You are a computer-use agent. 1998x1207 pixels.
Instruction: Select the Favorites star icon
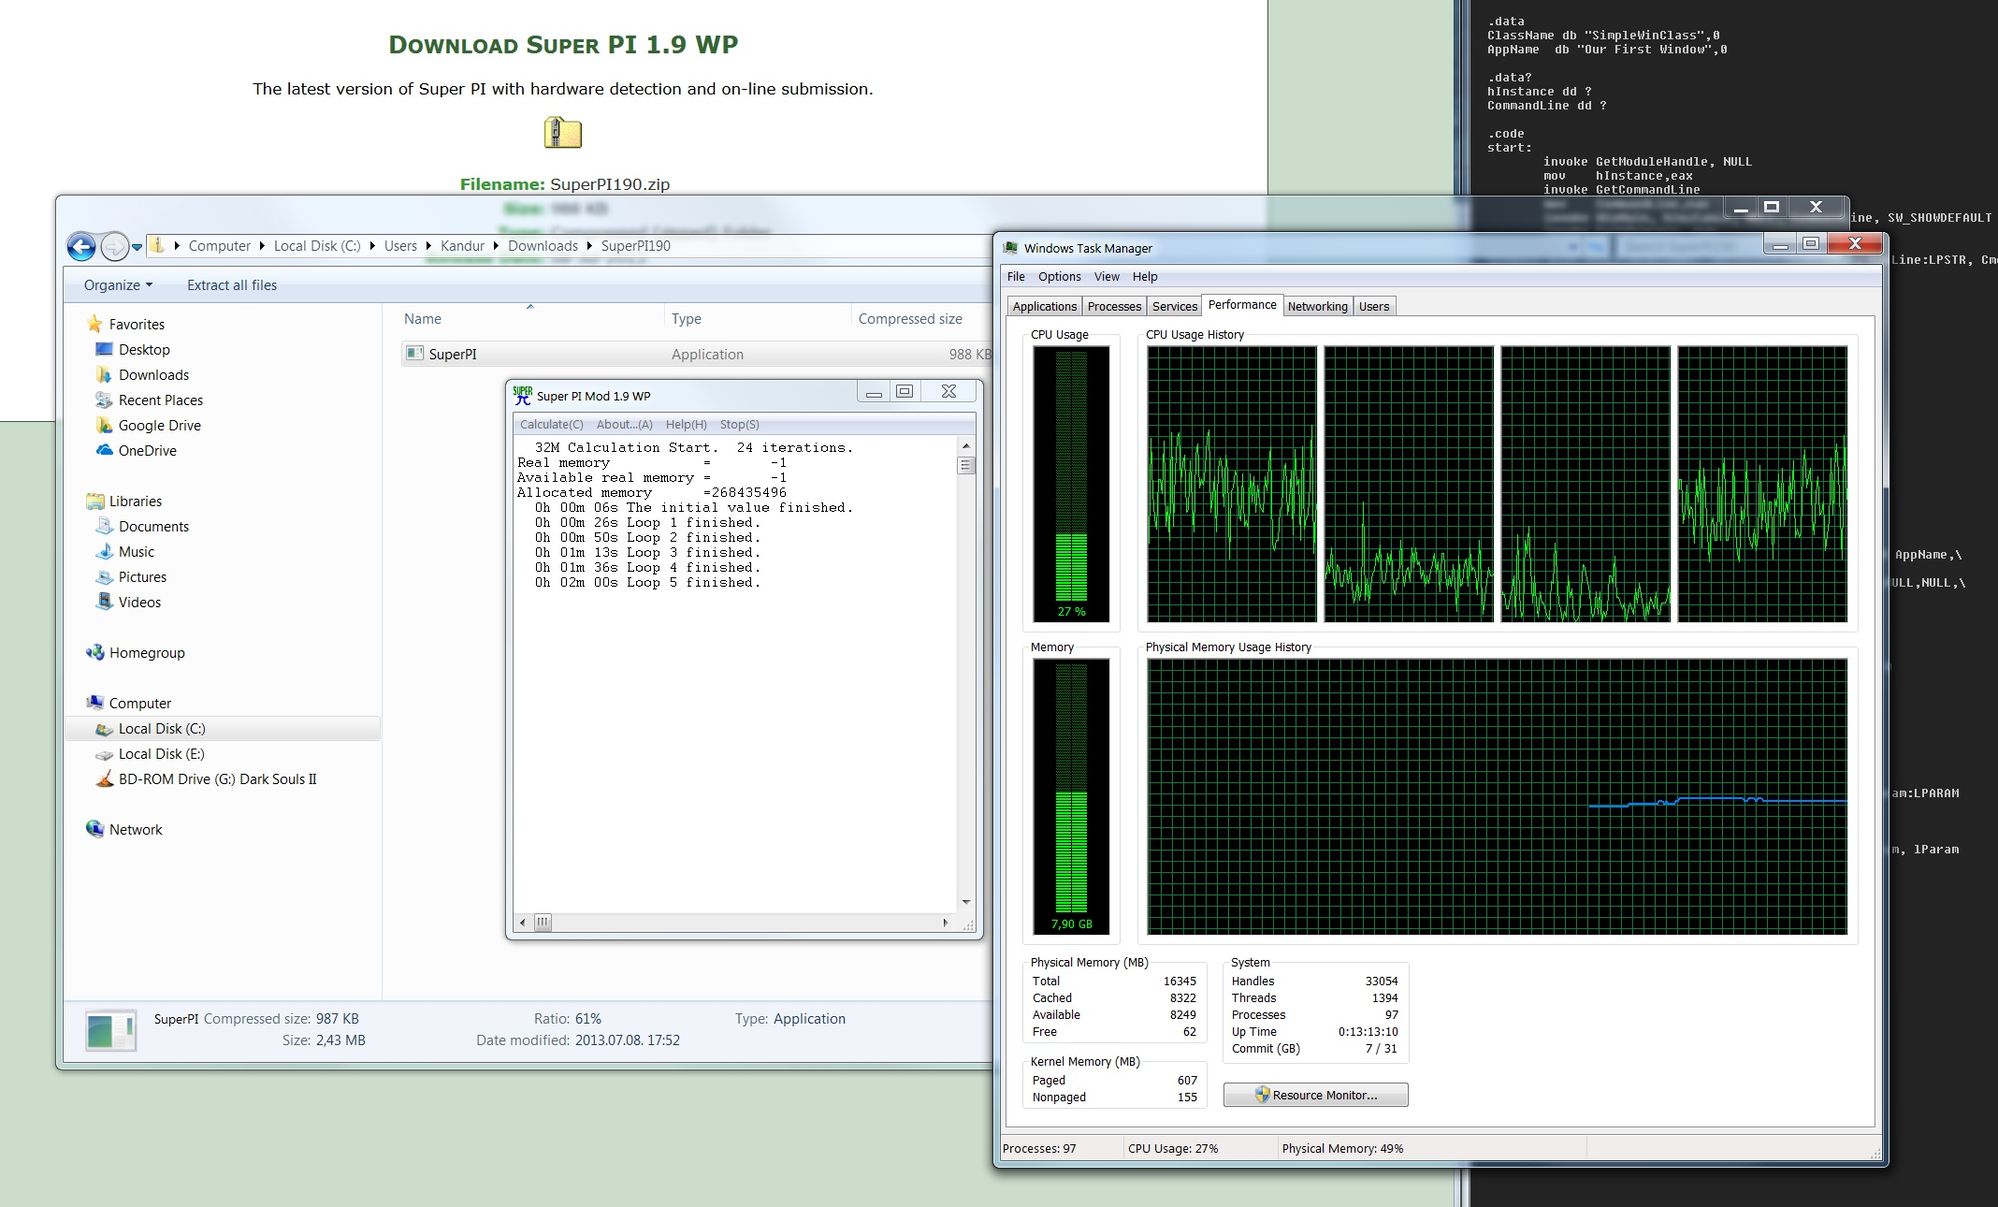coord(95,324)
